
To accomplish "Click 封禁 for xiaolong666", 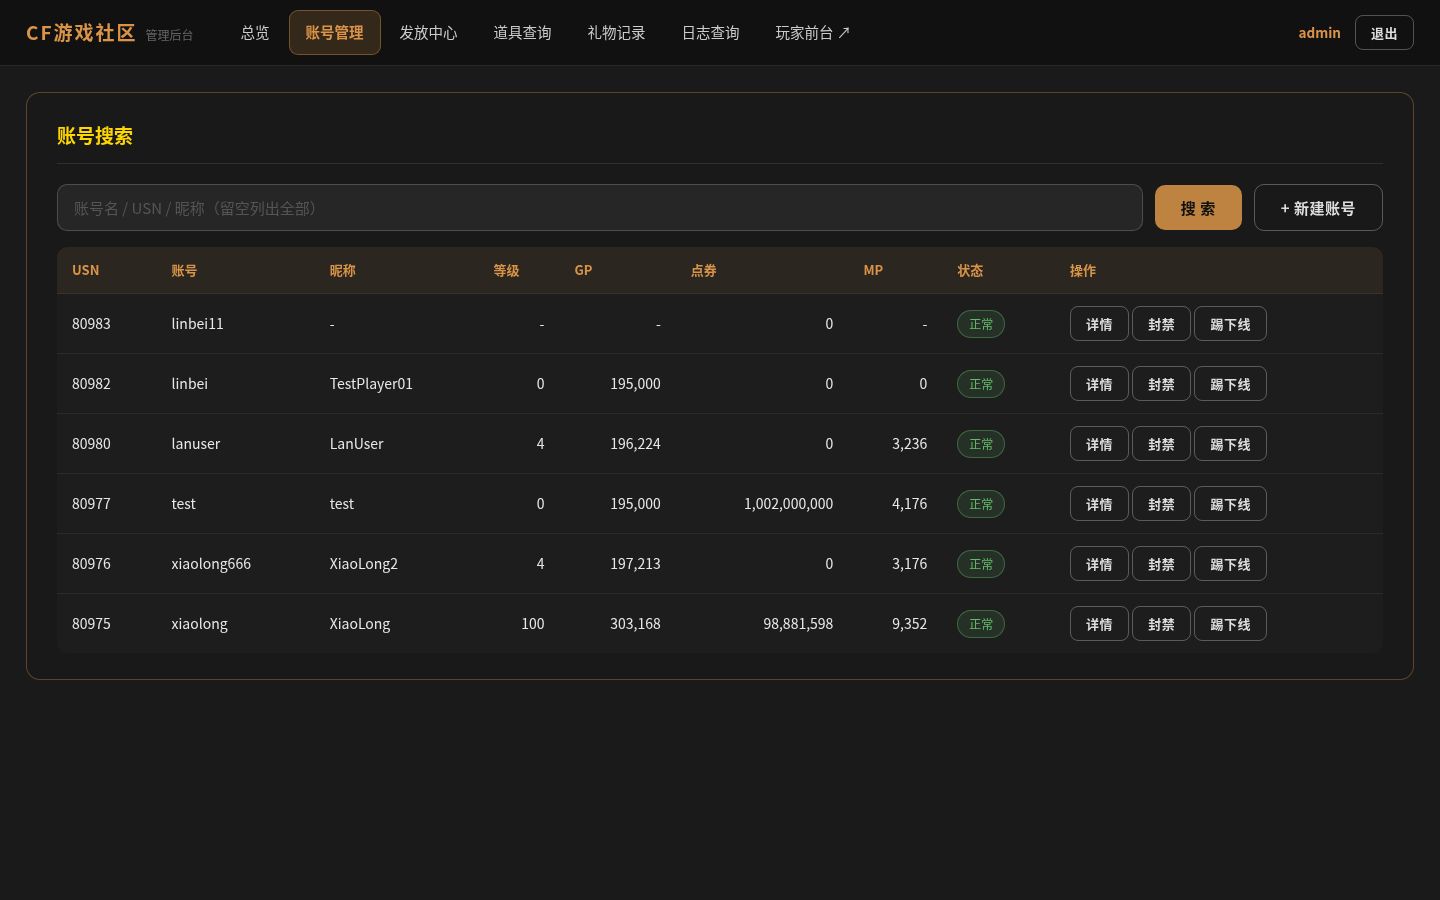I will 1161,564.
